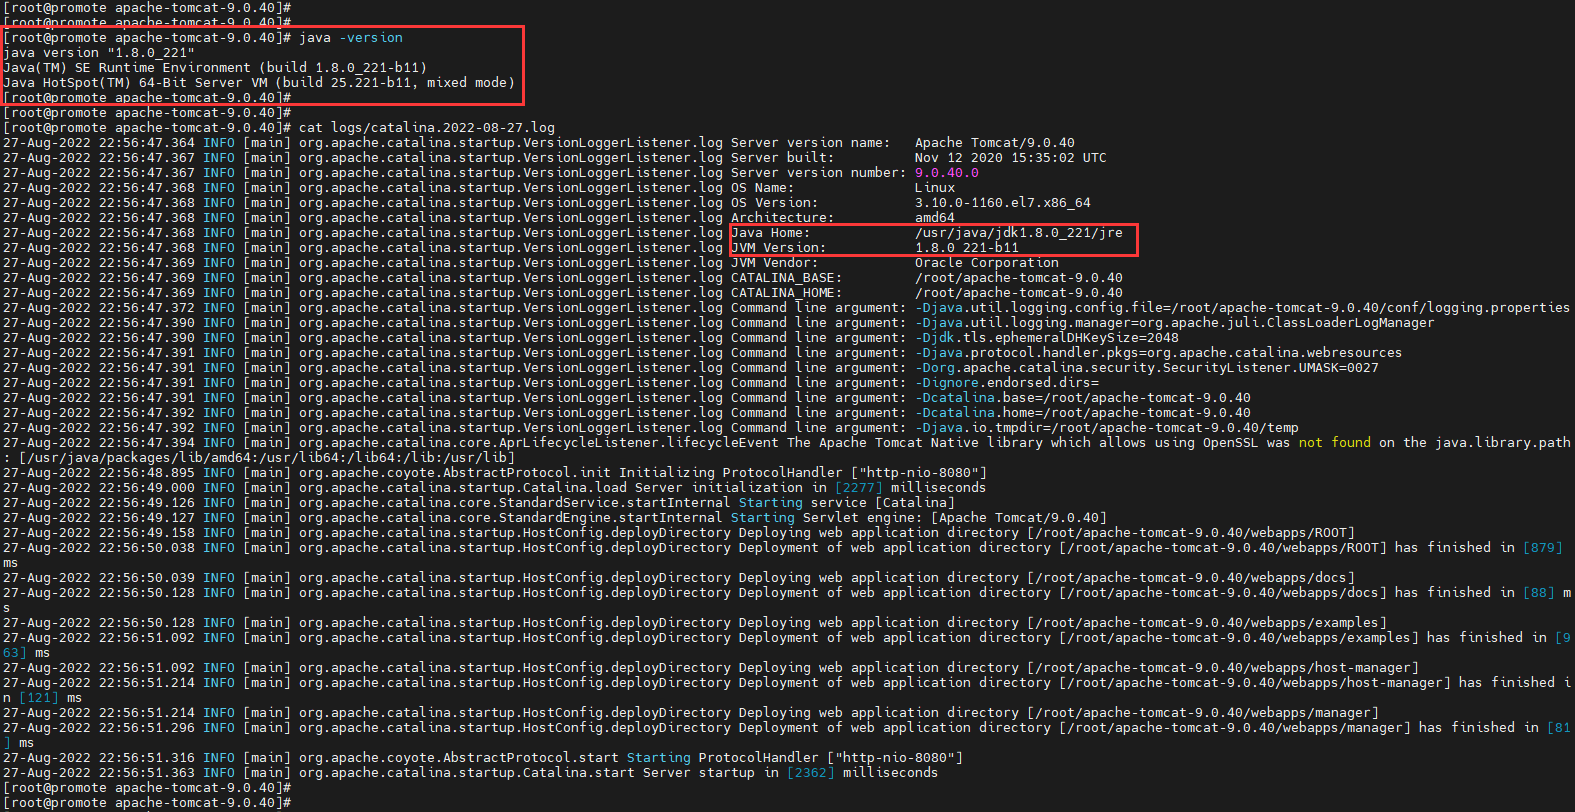The image size is (1575, 812).
Task: Click the "Java Home:" label
Action: [771, 233]
